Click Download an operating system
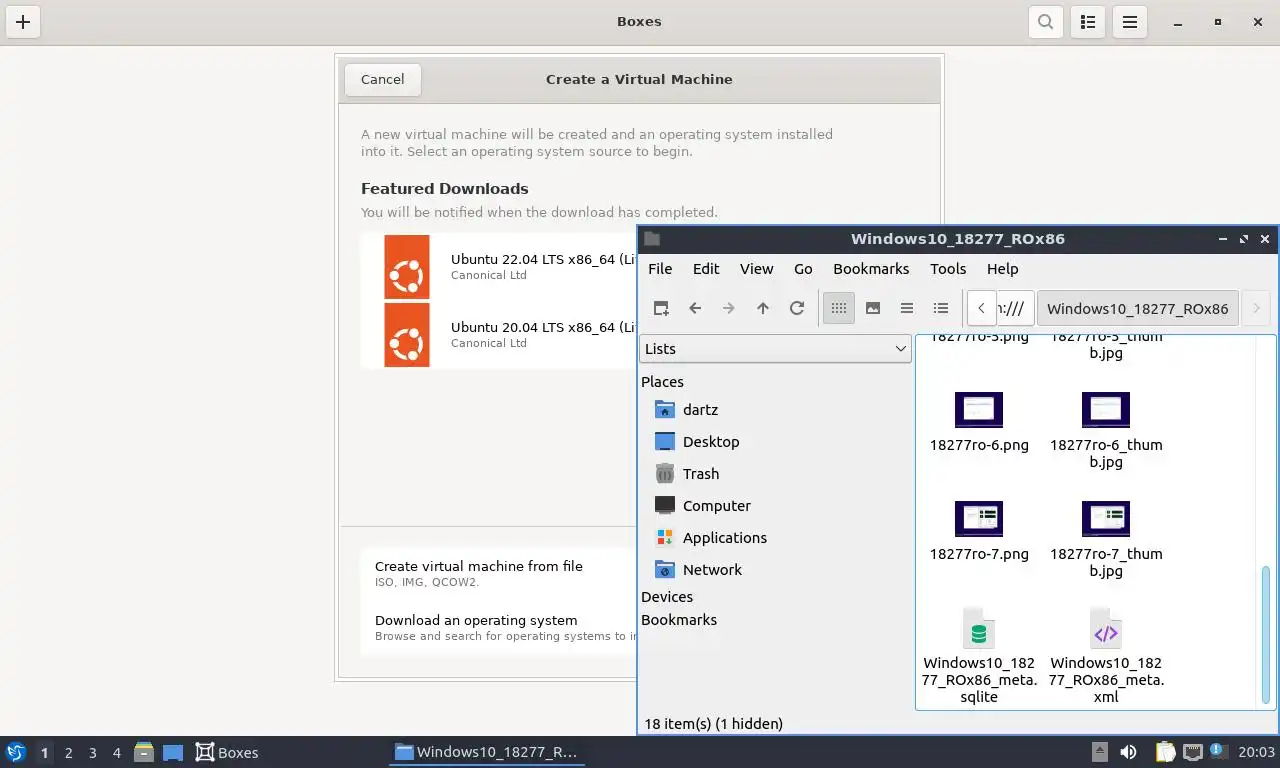Image resolution: width=1280 pixels, height=768 pixels. (x=500, y=627)
